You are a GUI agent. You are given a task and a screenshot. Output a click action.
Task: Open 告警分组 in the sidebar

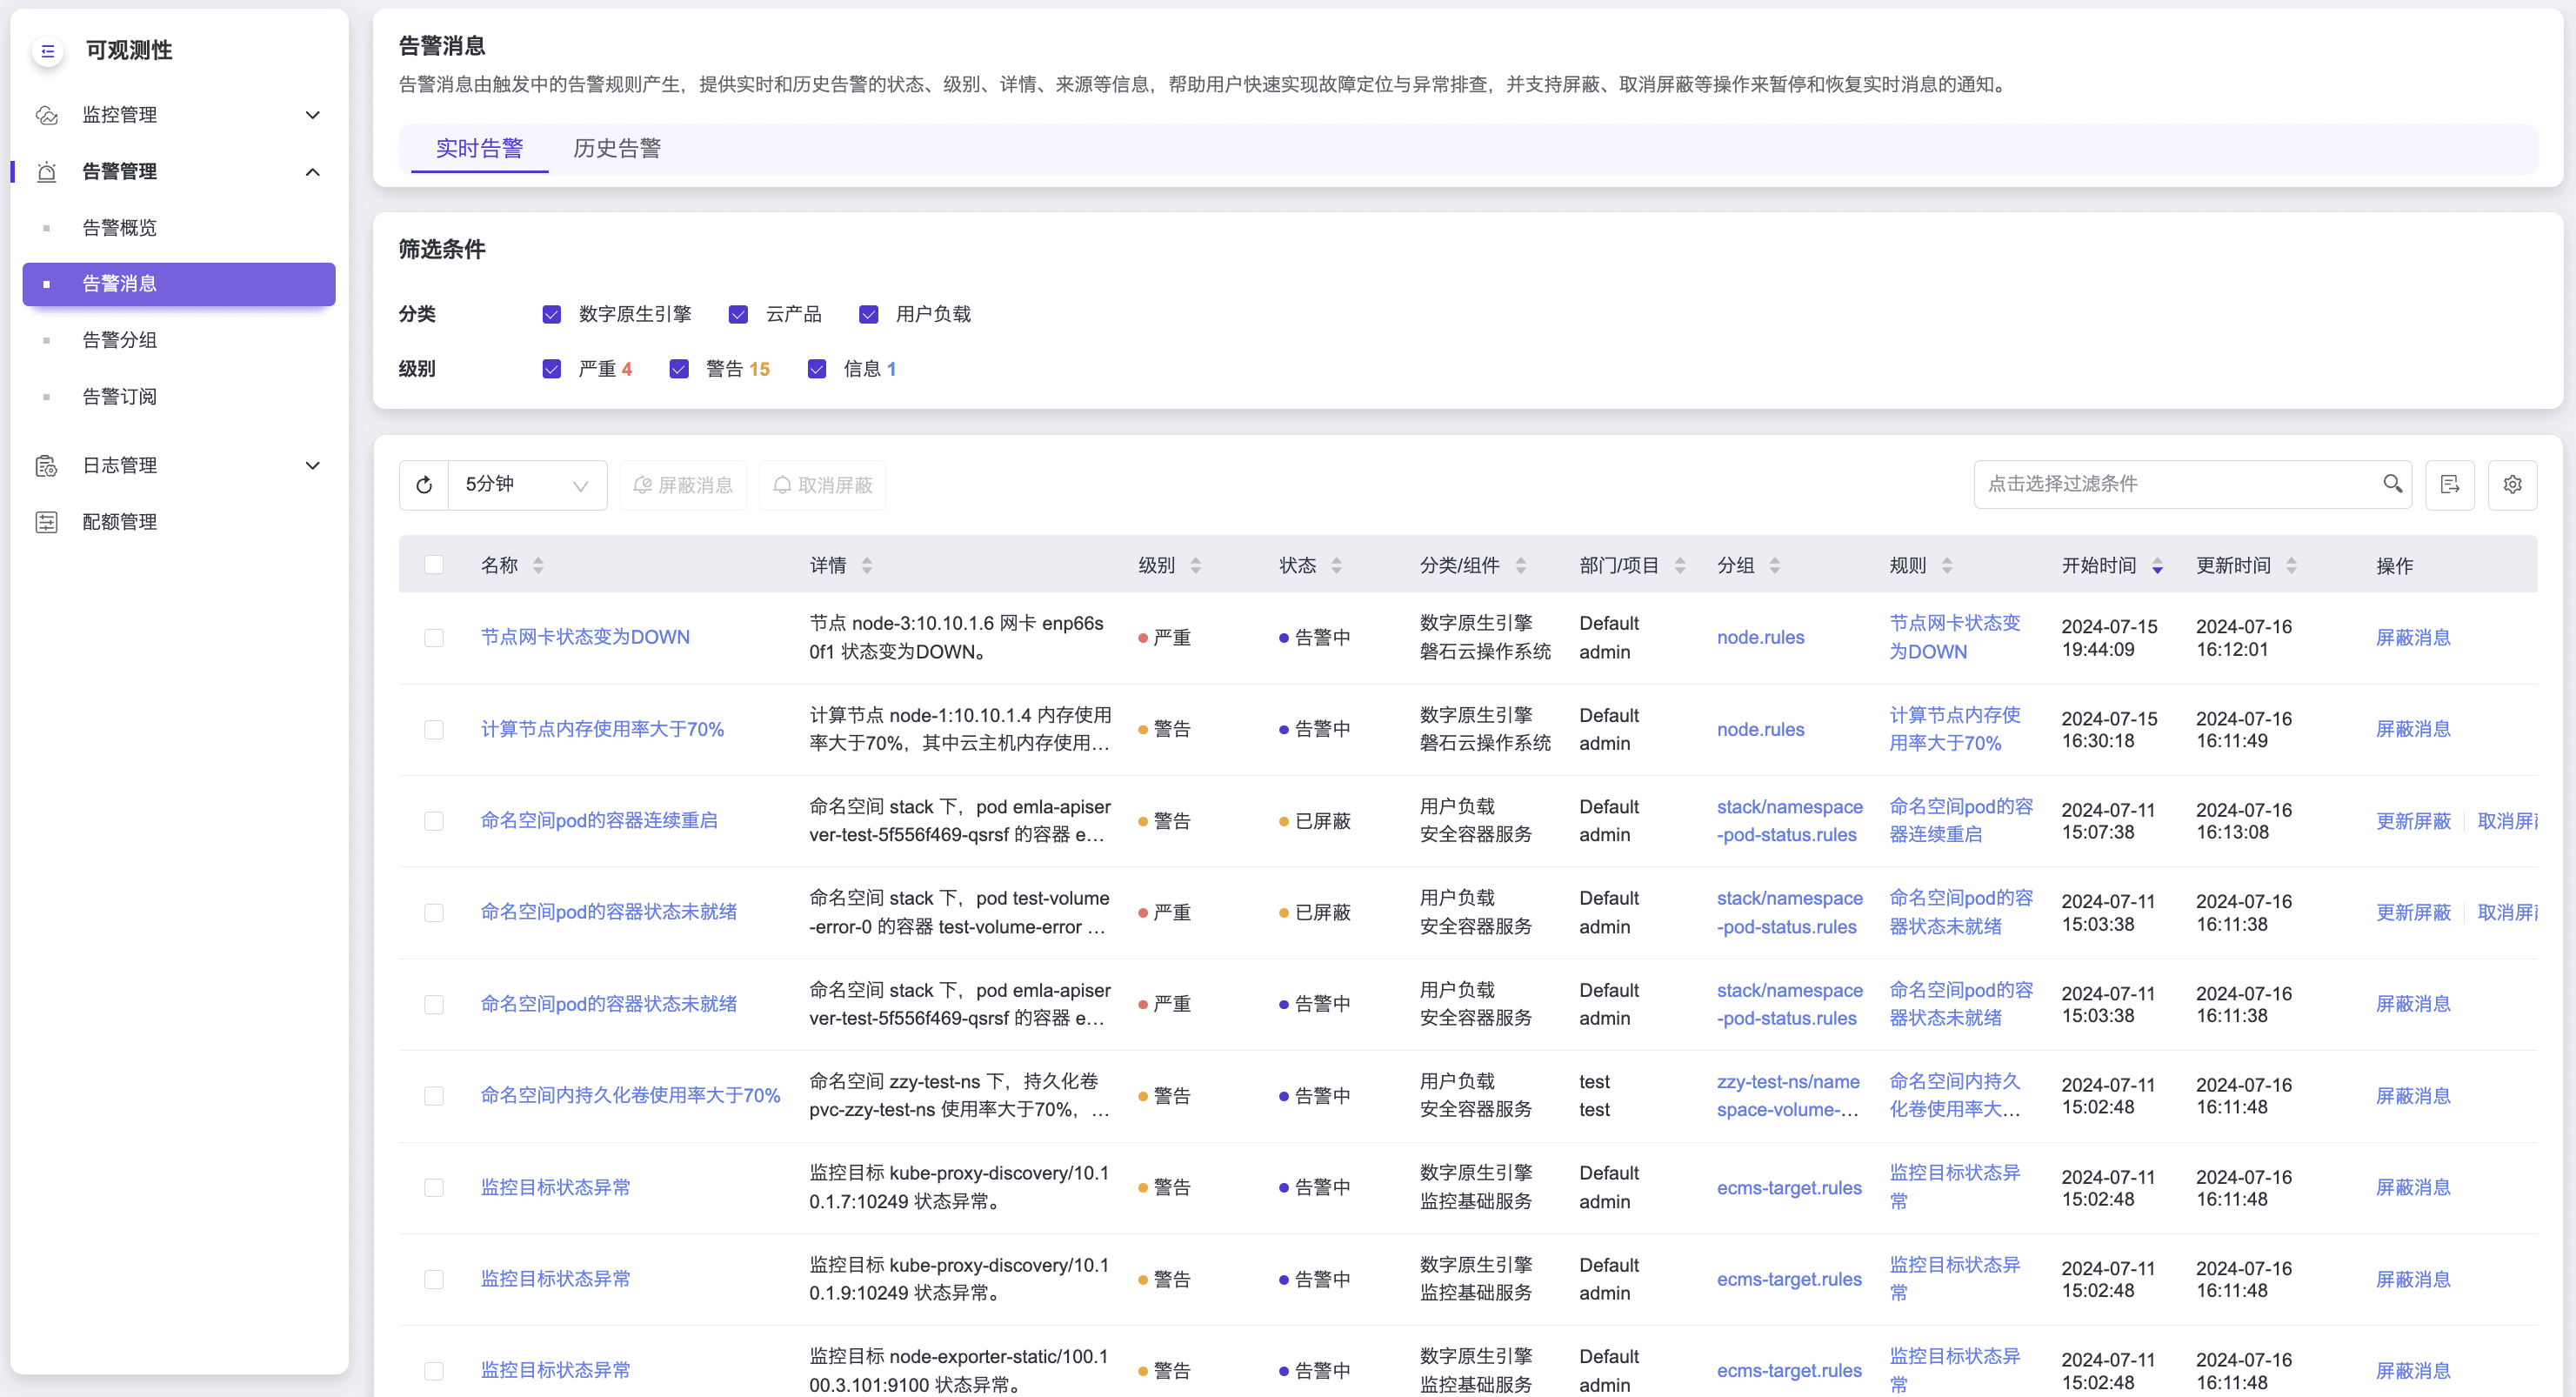tap(120, 340)
